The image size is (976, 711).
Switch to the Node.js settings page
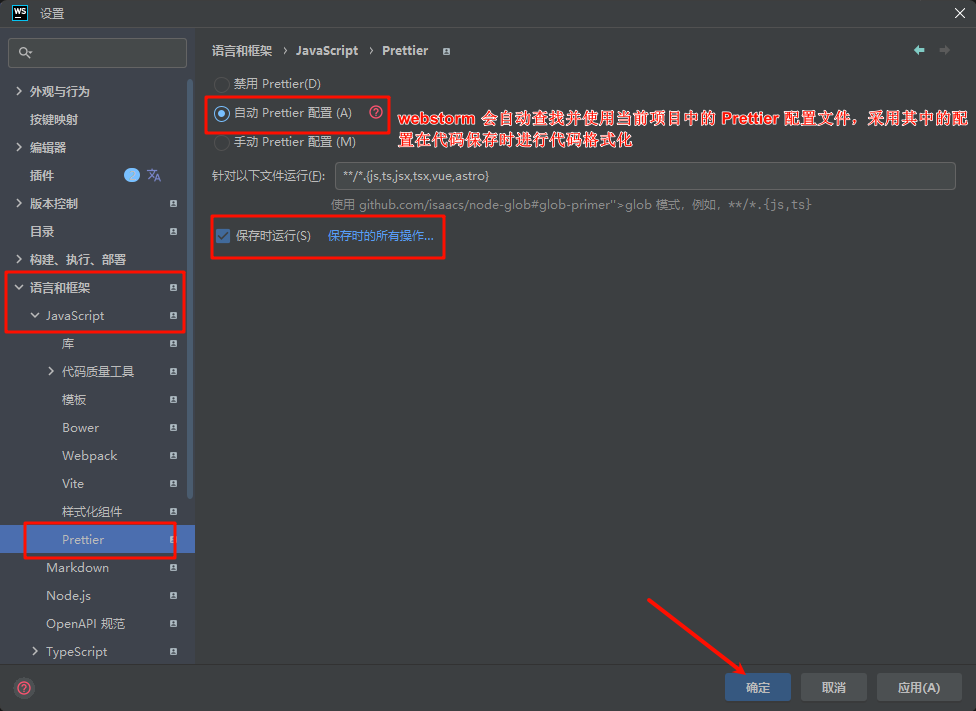click(68, 595)
